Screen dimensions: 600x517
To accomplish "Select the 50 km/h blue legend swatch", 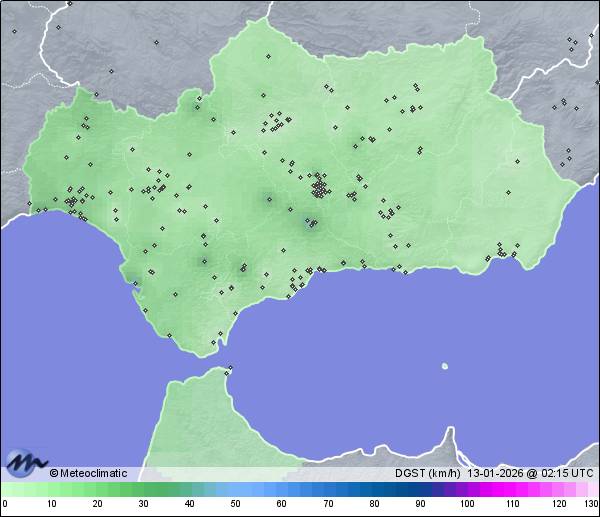I will (x=235, y=489).
